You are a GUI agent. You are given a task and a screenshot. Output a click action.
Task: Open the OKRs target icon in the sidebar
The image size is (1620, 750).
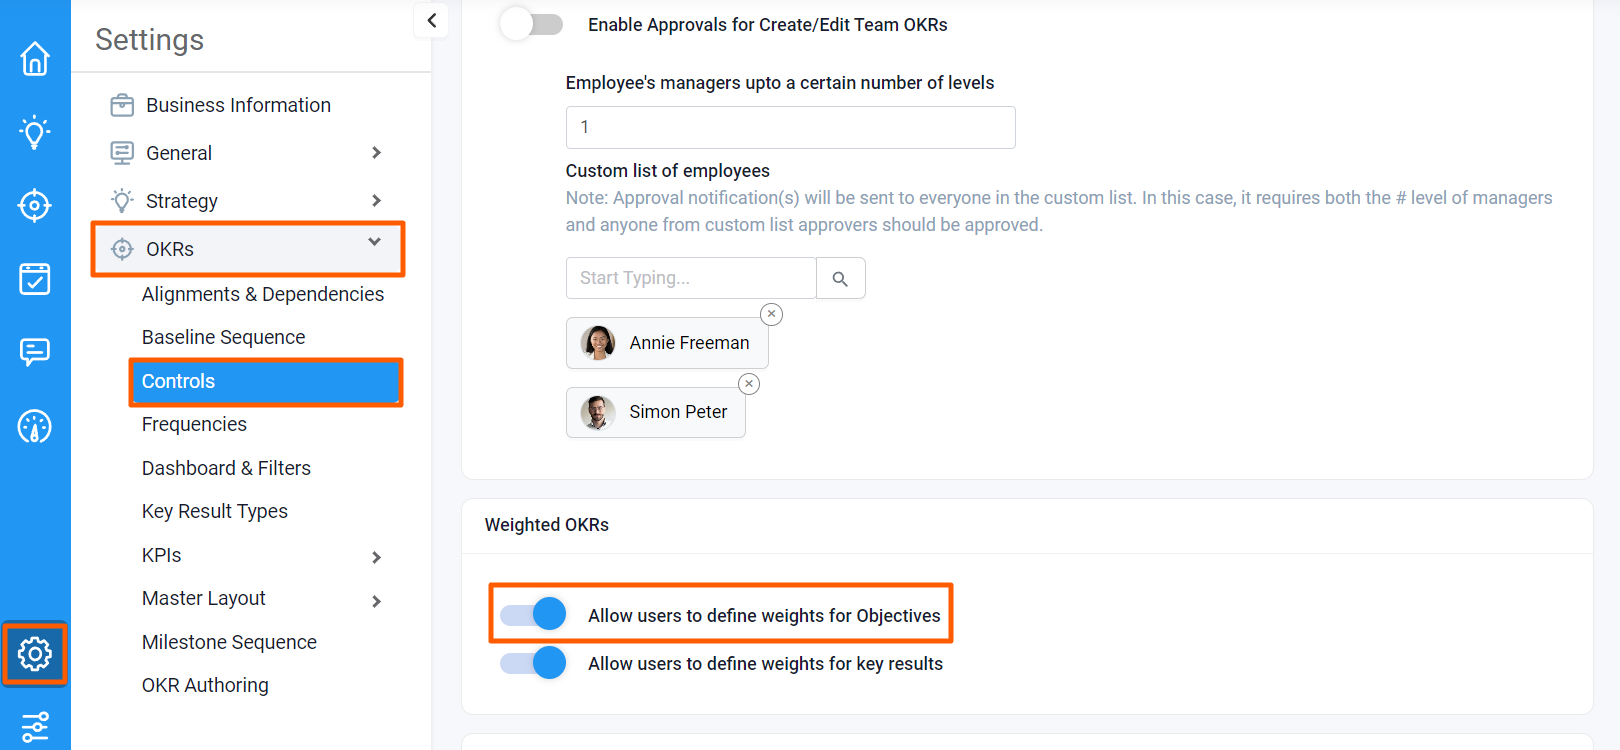[35, 205]
